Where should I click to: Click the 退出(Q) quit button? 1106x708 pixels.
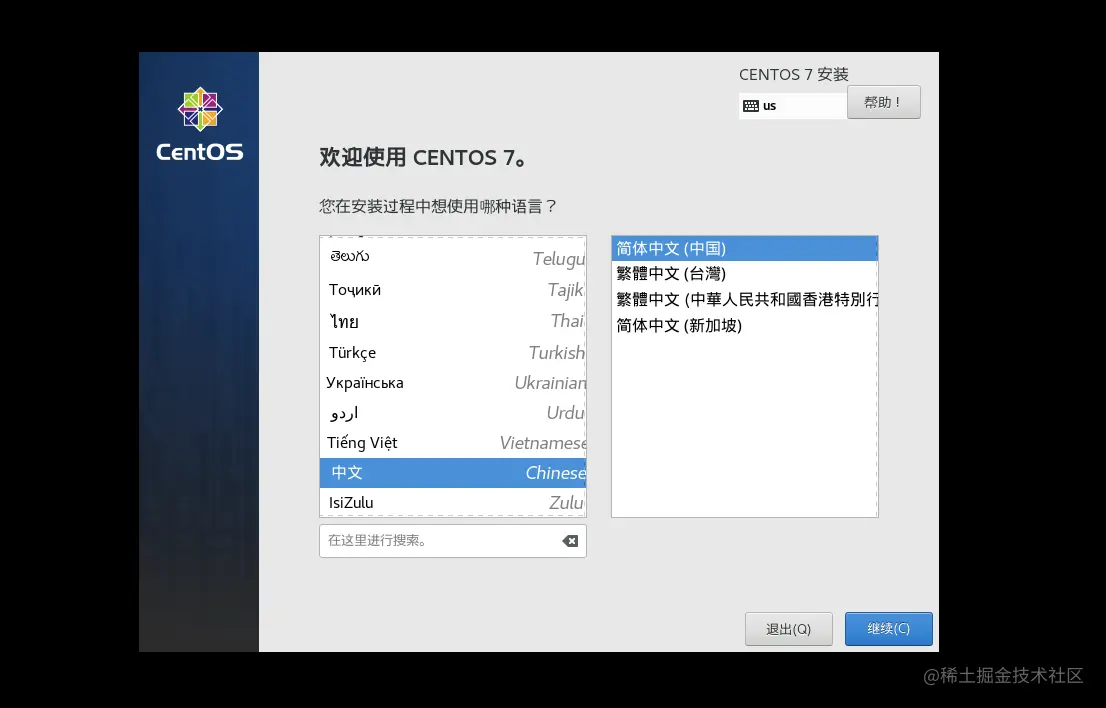click(789, 628)
